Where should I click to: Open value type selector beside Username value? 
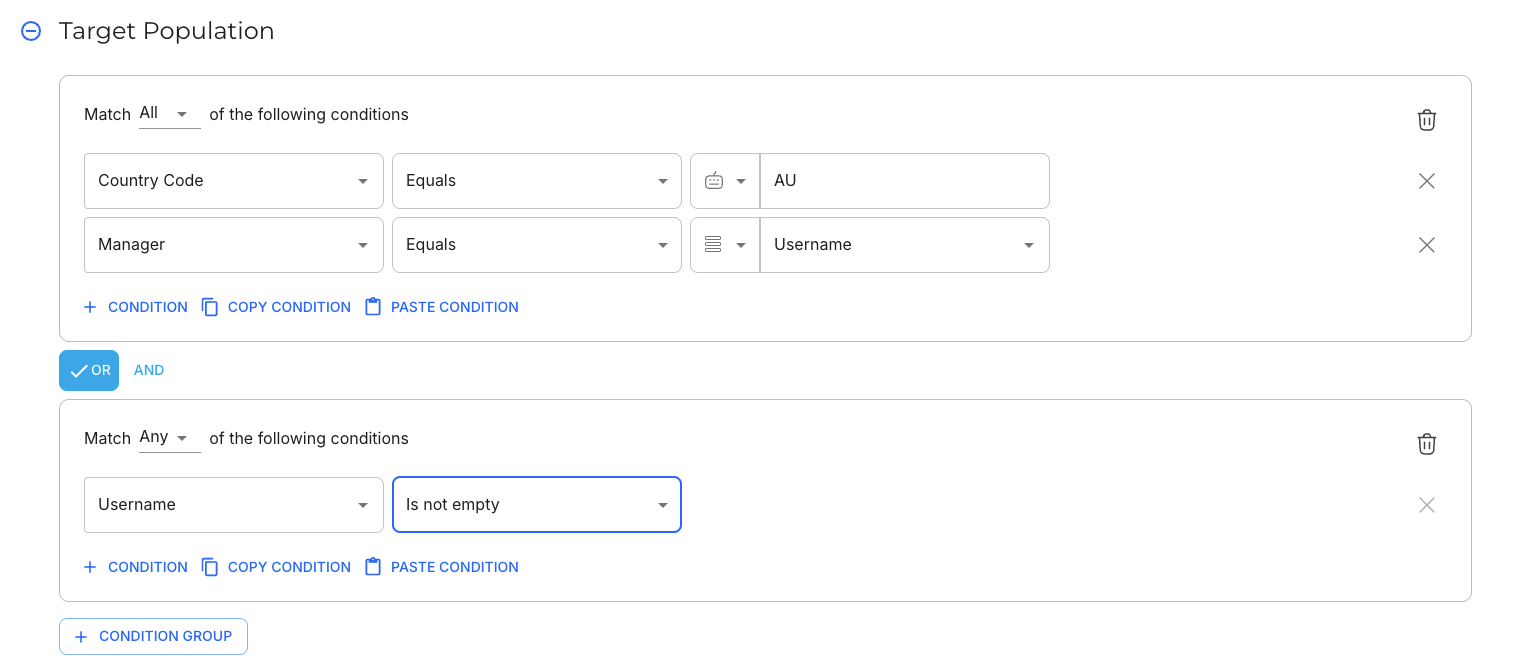(725, 245)
